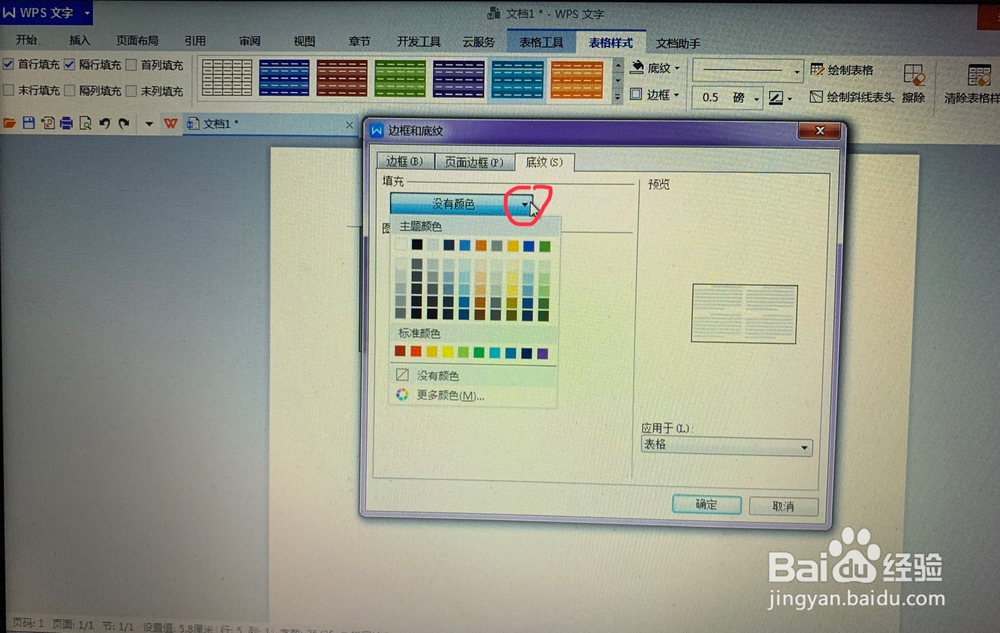1000x633 pixels.
Task: Switch to the 边框(B) tab
Action: tap(404, 161)
